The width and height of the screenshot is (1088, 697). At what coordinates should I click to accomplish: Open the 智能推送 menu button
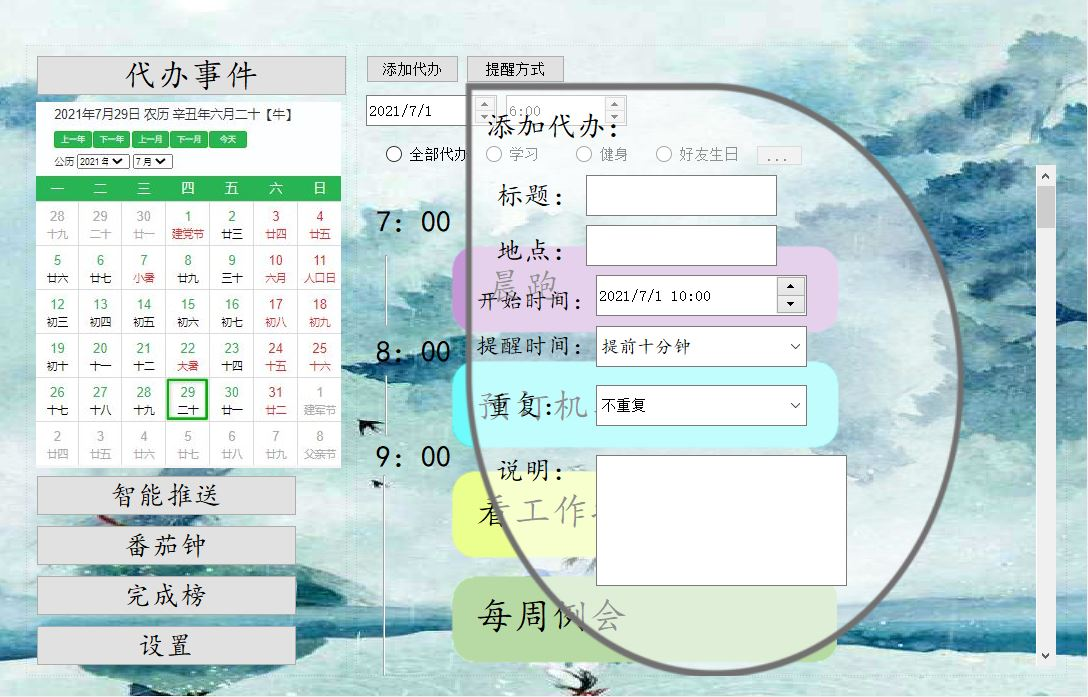166,495
